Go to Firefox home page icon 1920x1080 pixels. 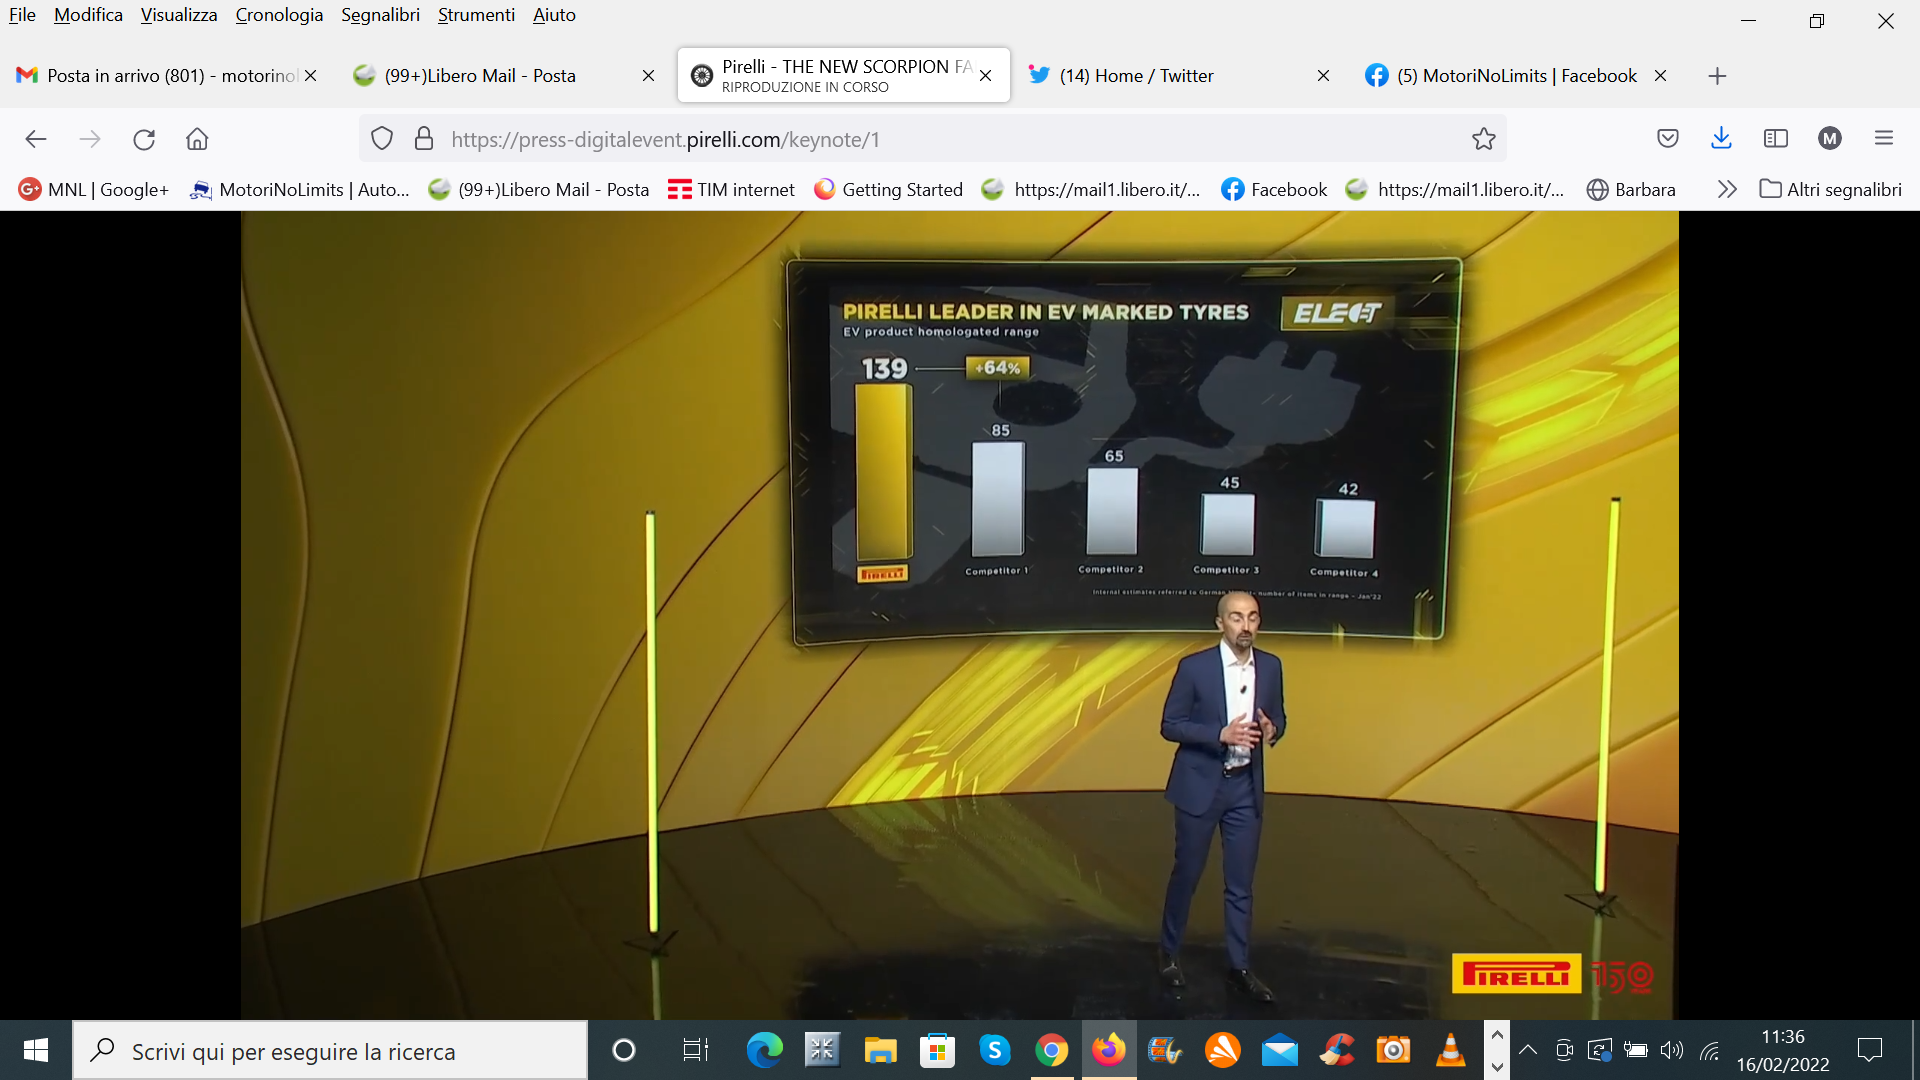point(197,139)
